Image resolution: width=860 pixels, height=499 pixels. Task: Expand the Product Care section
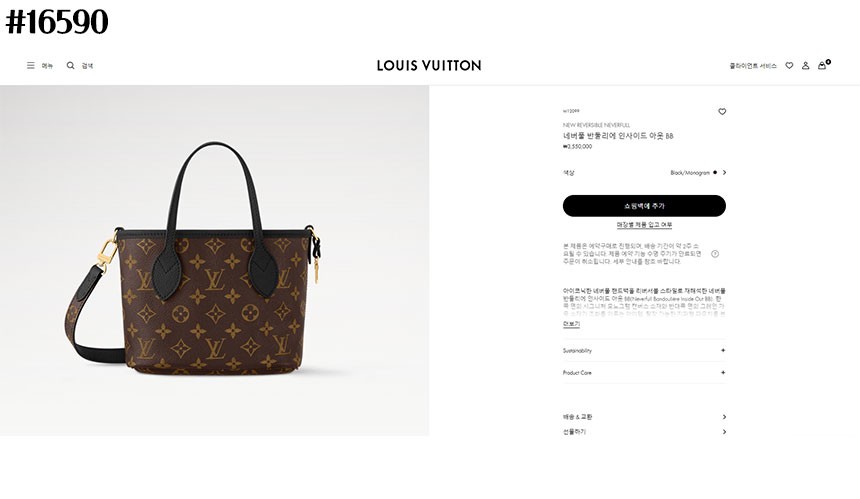click(x=644, y=372)
